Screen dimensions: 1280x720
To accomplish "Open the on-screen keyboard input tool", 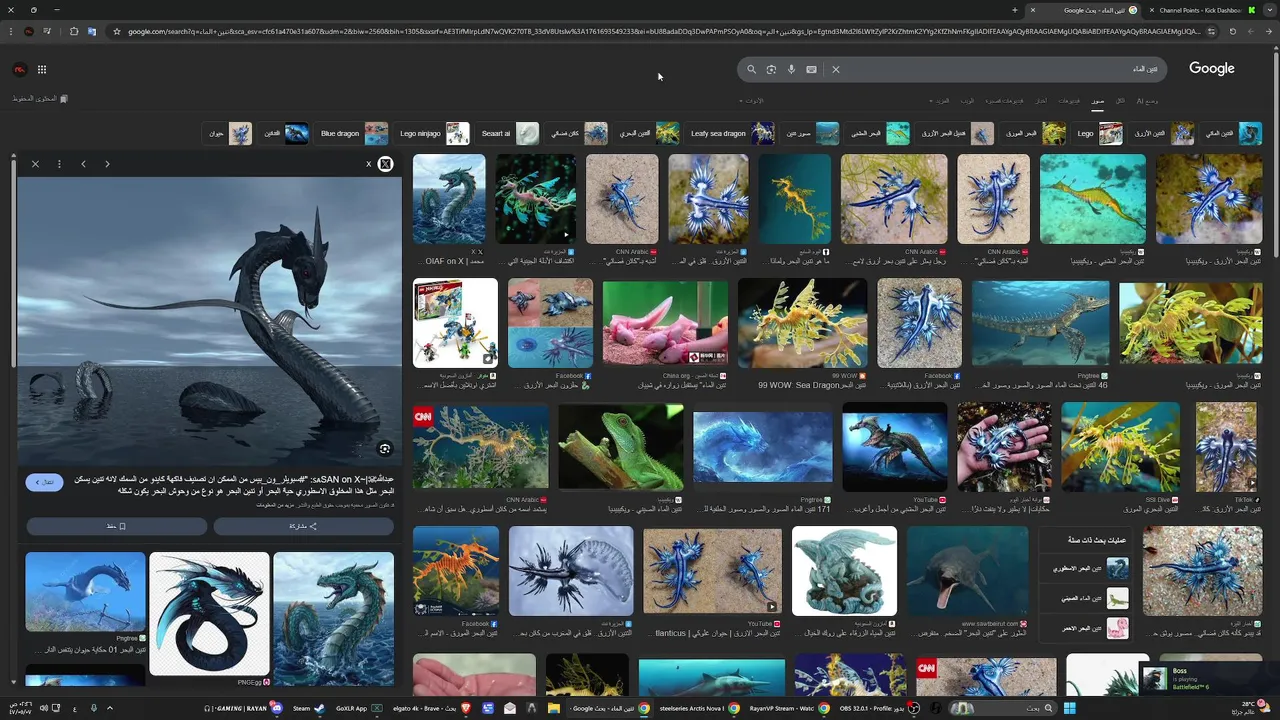I will pos(811,69).
